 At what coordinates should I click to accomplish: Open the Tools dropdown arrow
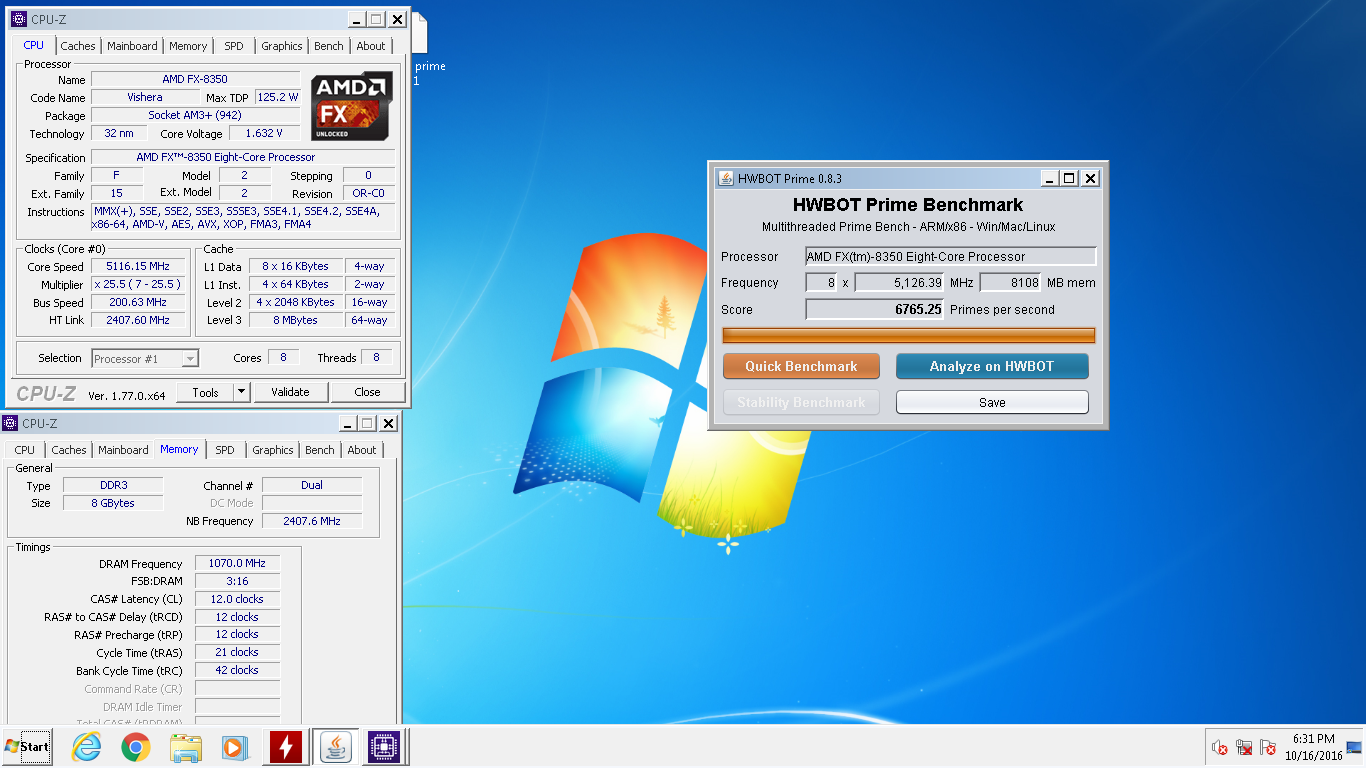pos(241,392)
